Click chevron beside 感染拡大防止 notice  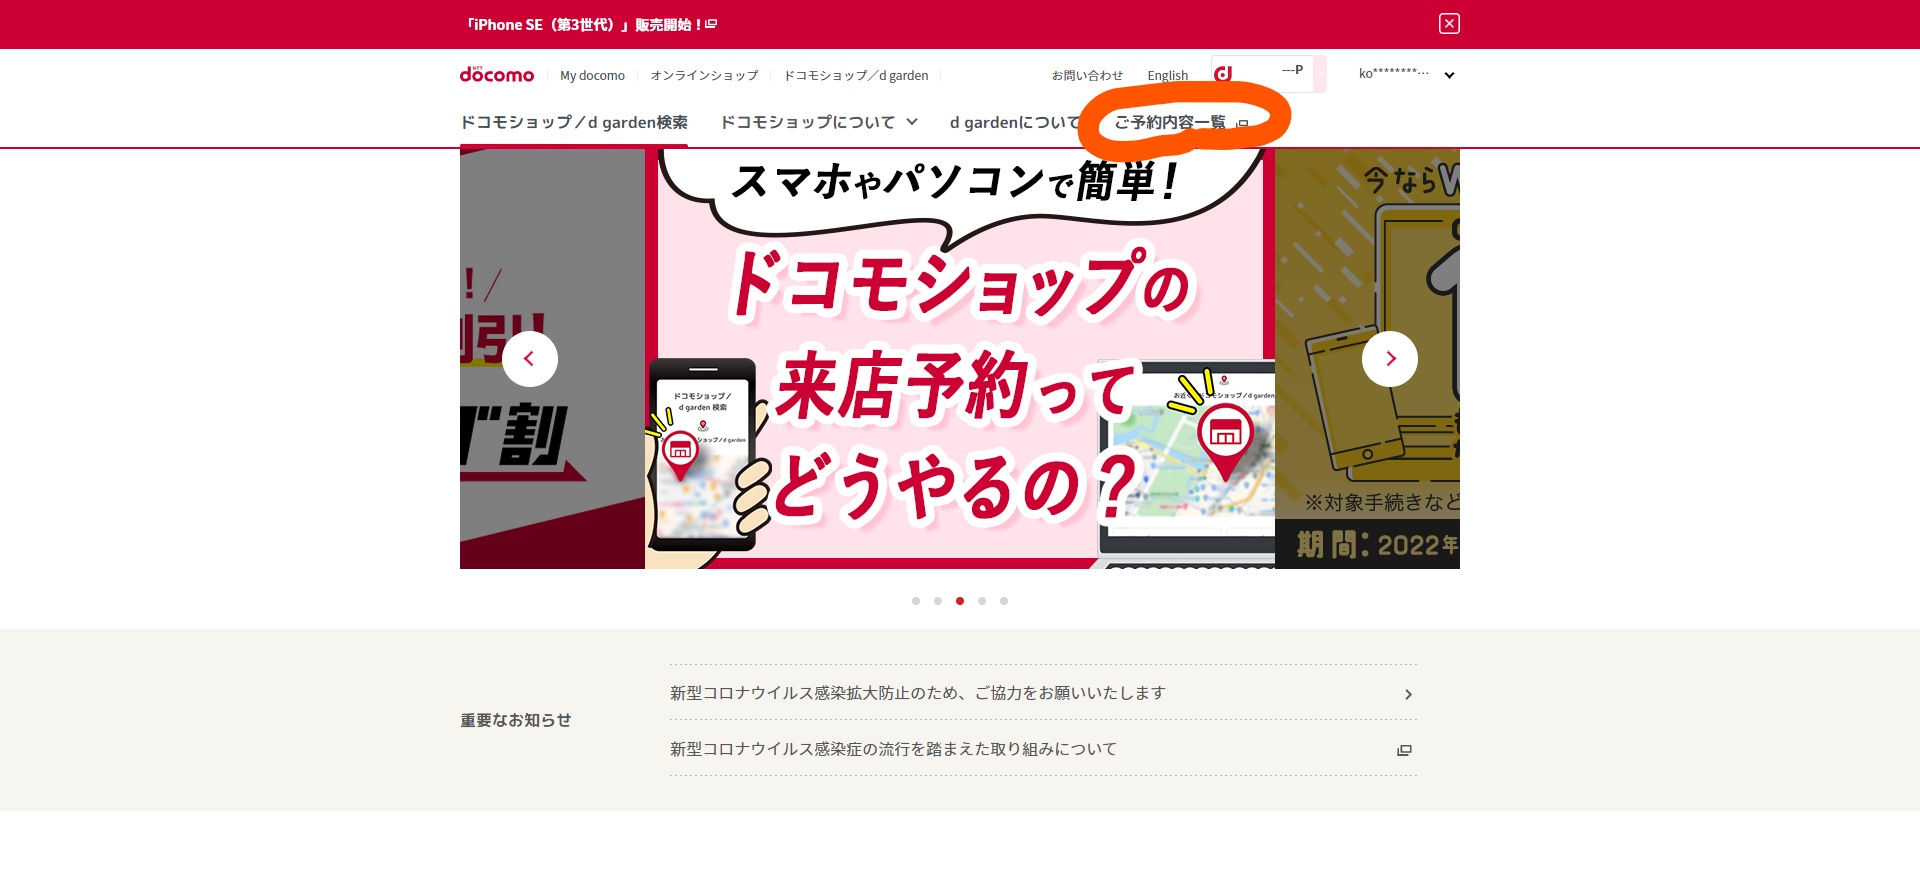pyautogui.click(x=1408, y=694)
